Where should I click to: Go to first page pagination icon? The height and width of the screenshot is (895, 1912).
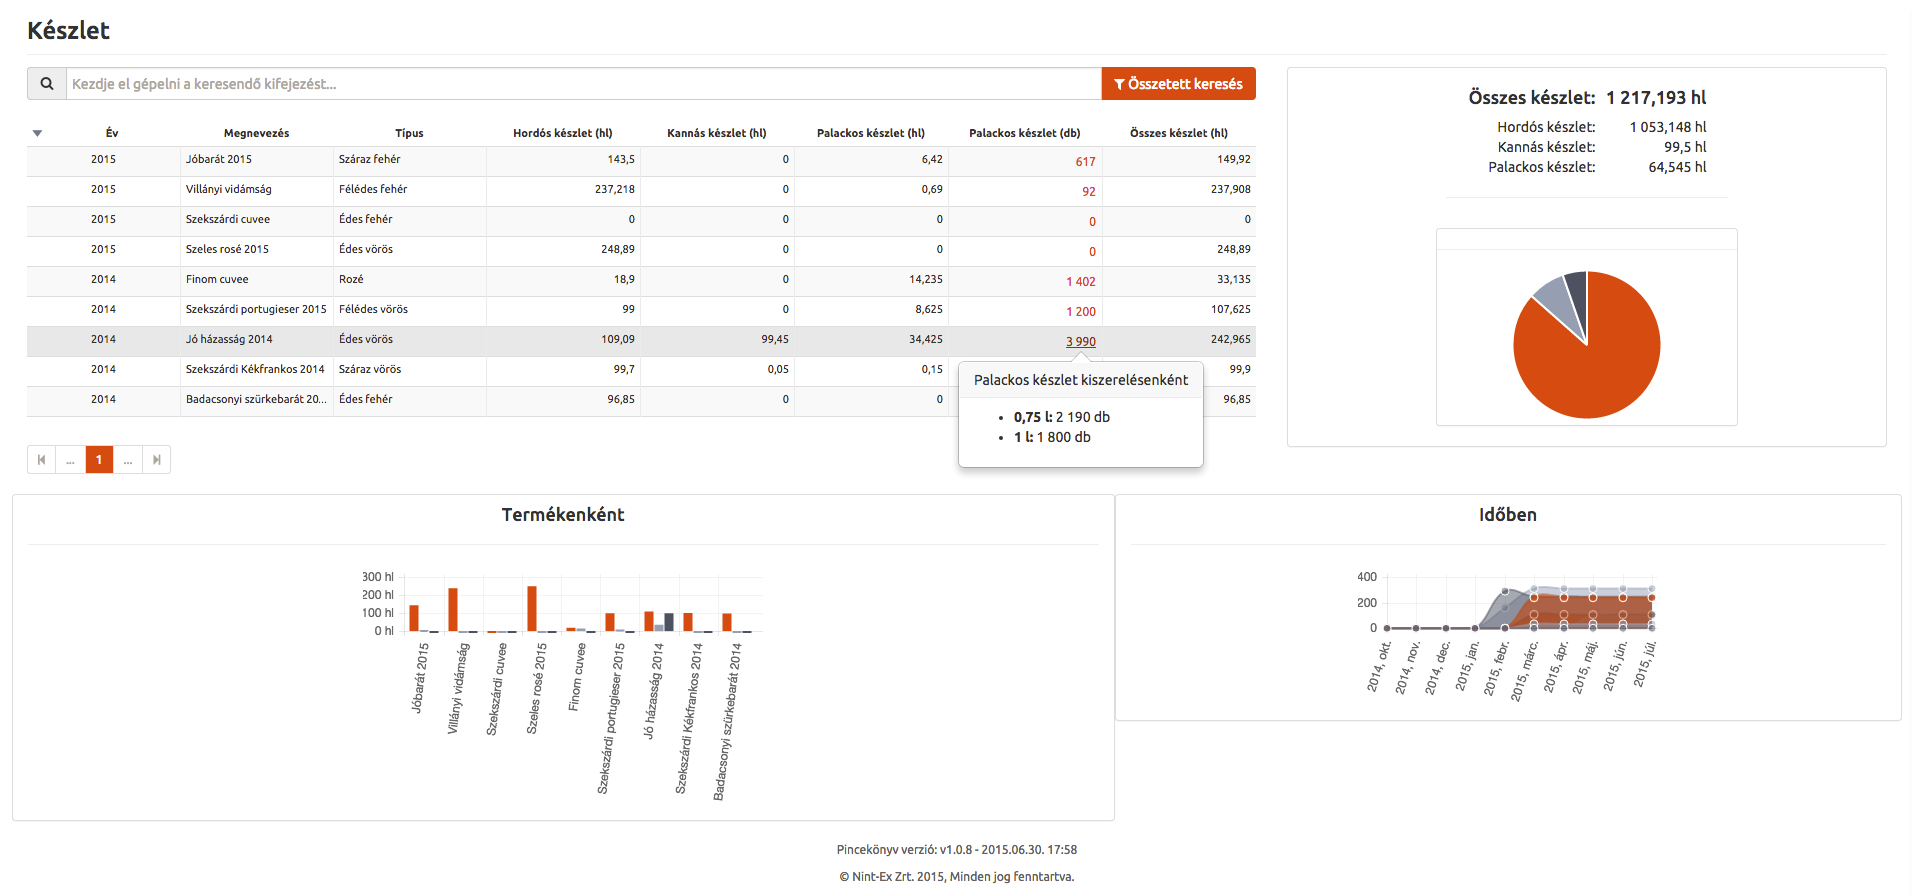(x=41, y=460)
